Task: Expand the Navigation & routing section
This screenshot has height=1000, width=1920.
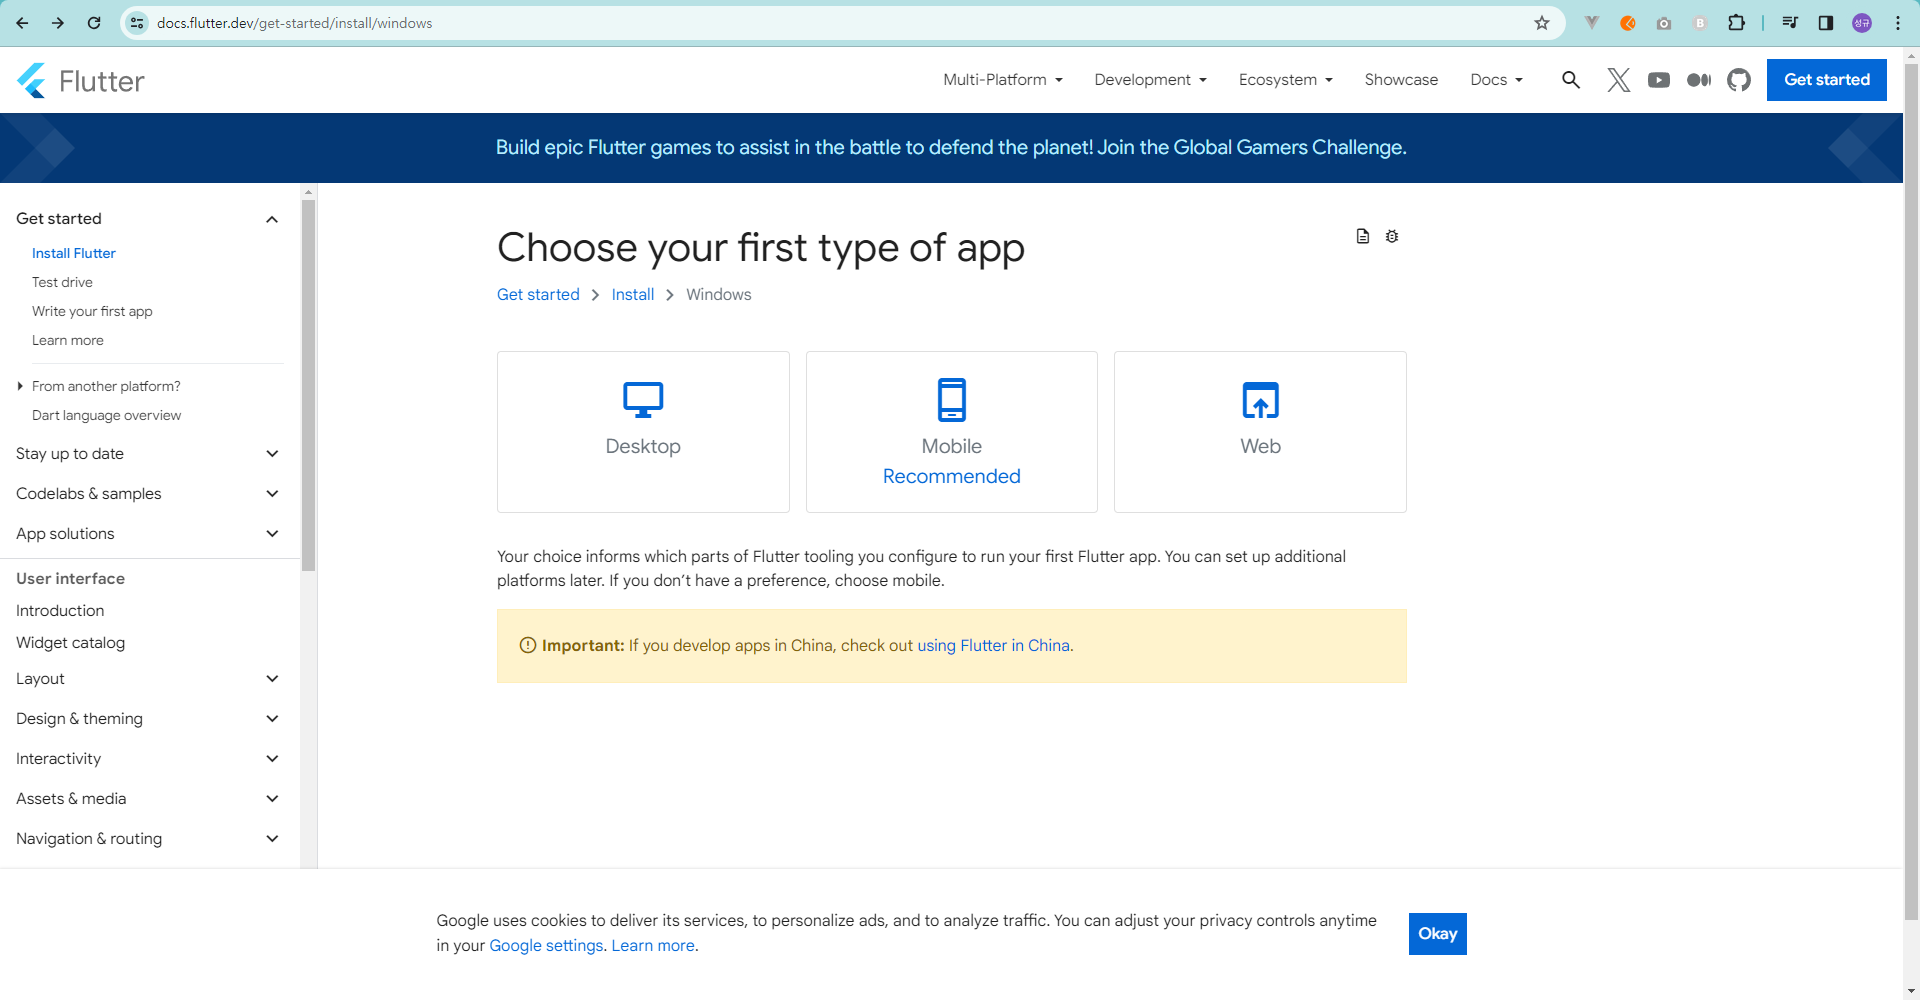Action: click(x=272, y=839)
